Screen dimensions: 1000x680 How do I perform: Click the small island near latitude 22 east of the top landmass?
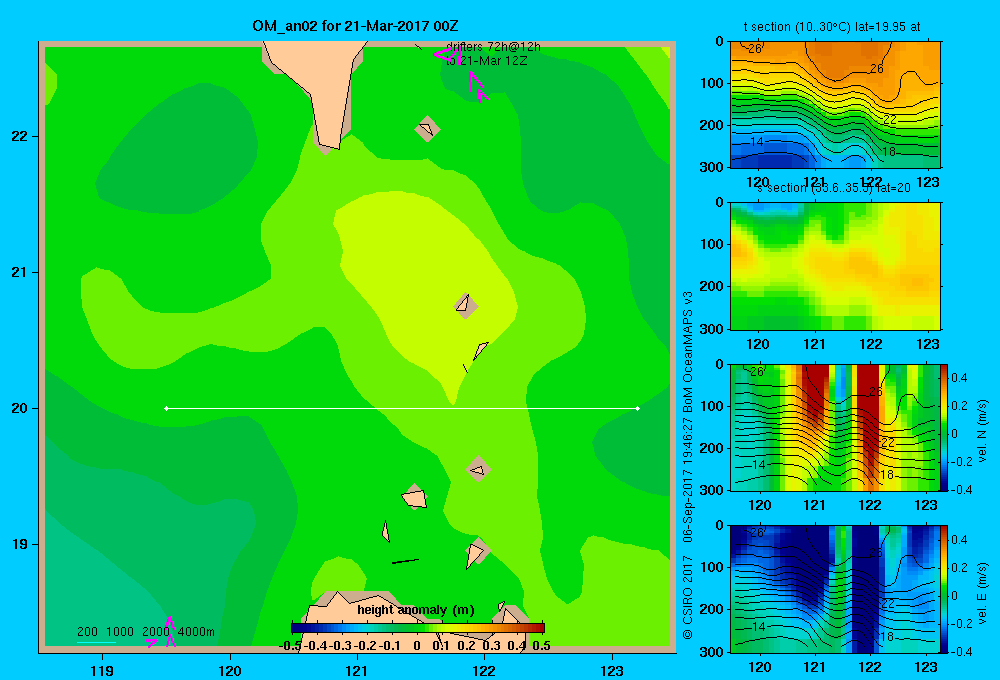pos(427,129)
